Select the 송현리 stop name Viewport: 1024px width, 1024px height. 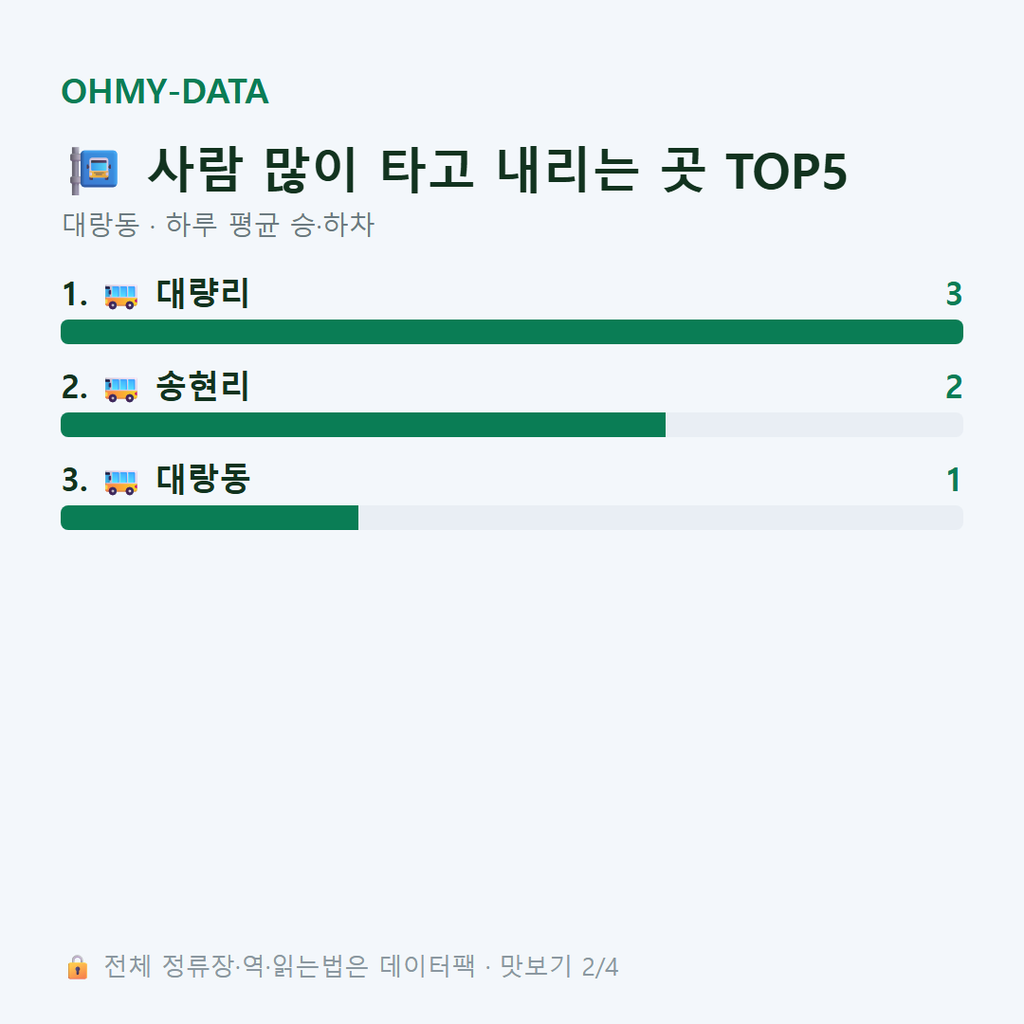click(x=202, y=386)
